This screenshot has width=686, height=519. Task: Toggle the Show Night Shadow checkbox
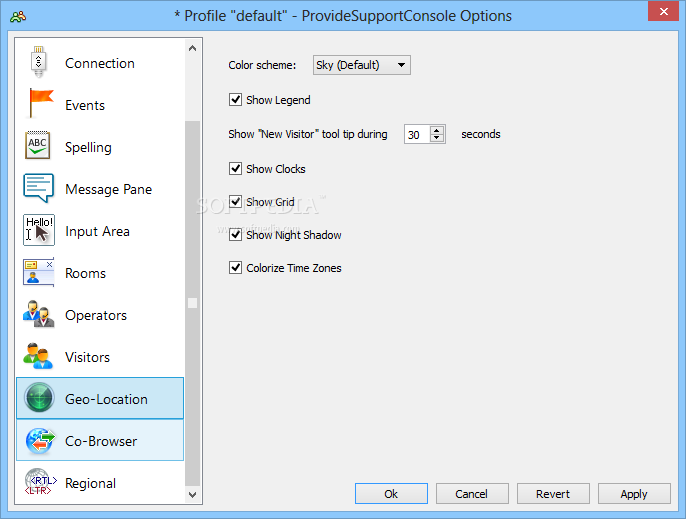coord(235,235)
